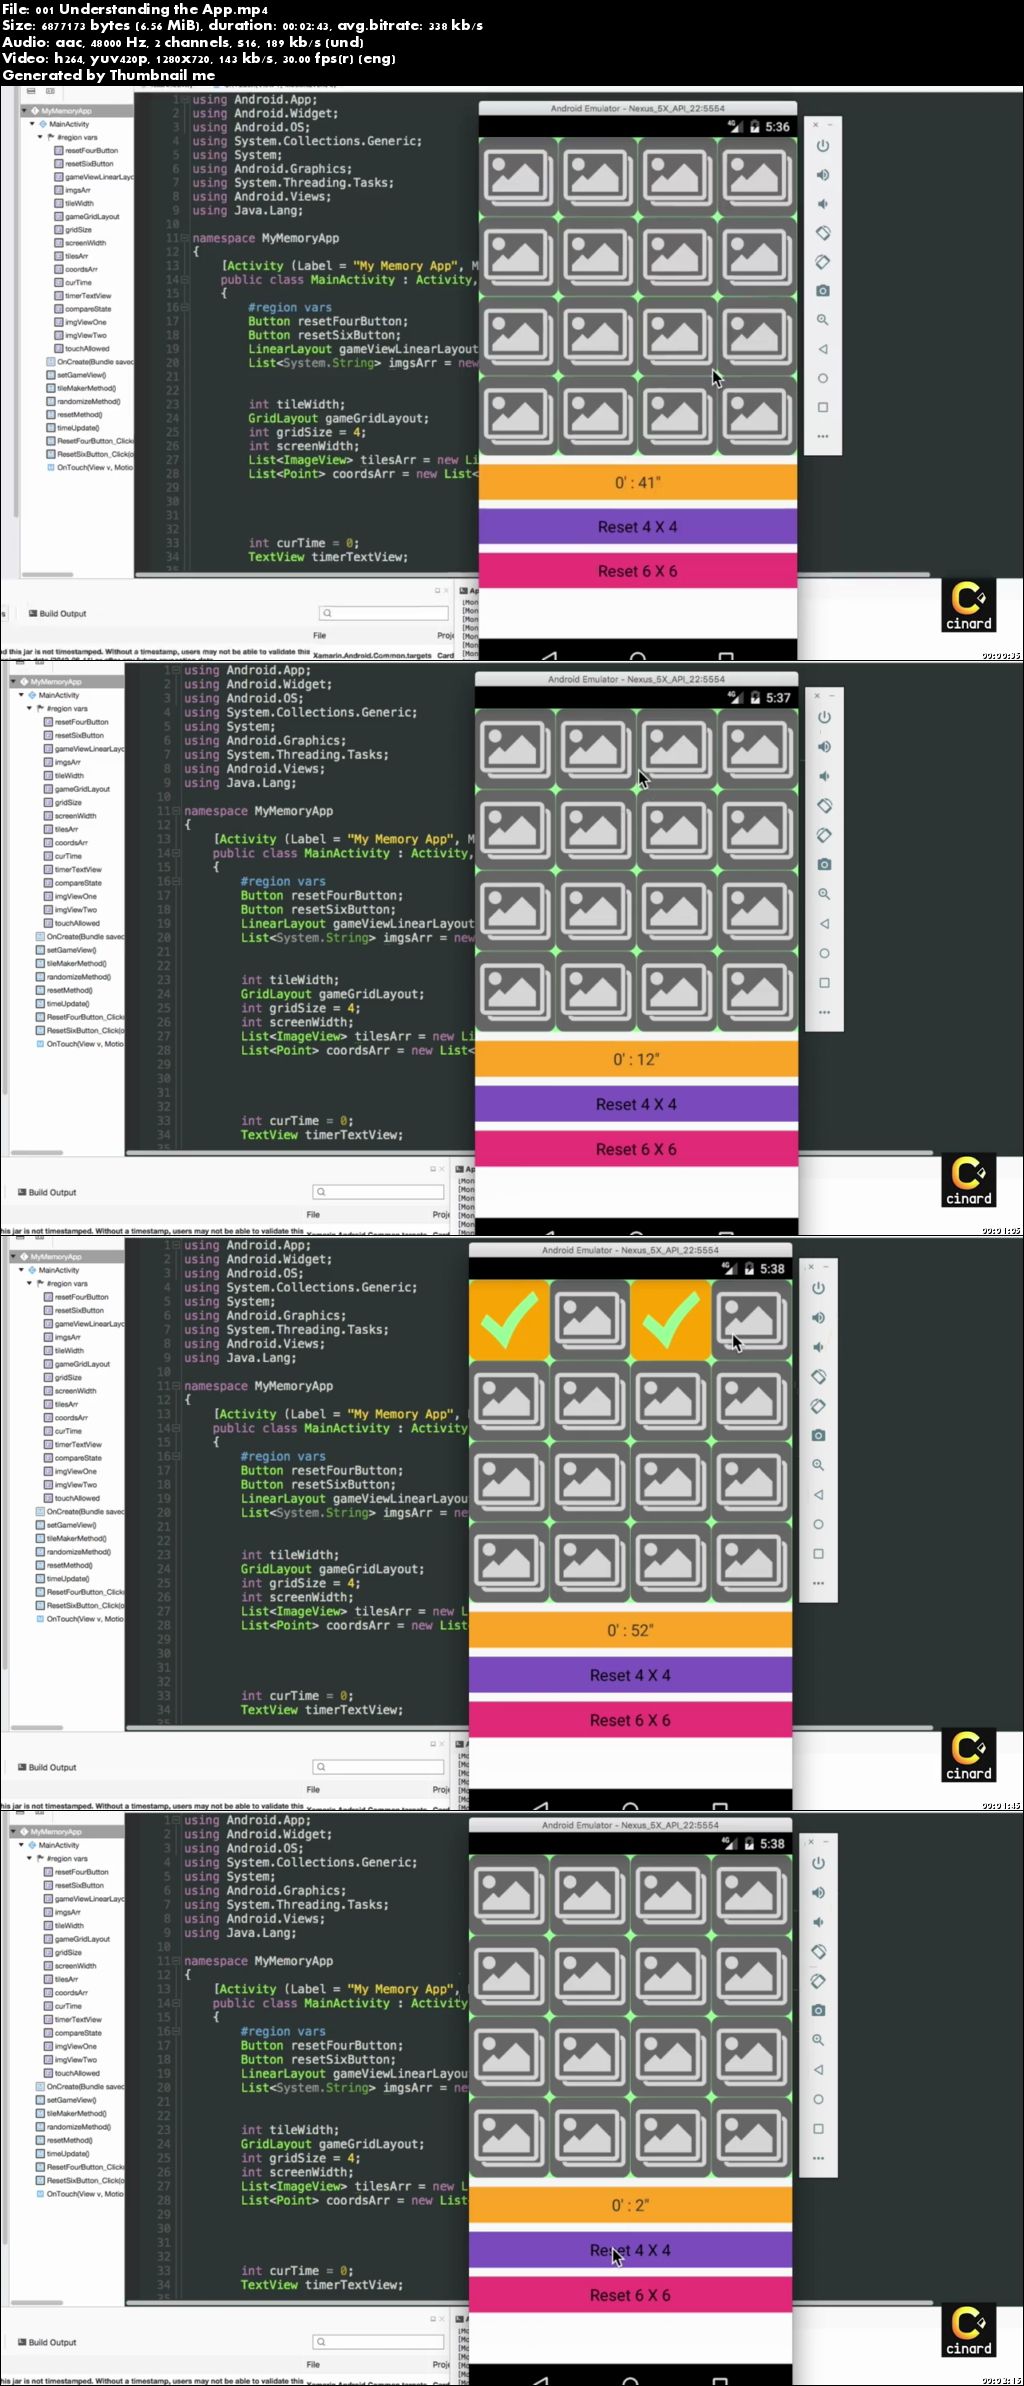Click Reset 4 X 4 below 0':12" timer
The image size is (1024, 2386).
(x=636, y=1104)
